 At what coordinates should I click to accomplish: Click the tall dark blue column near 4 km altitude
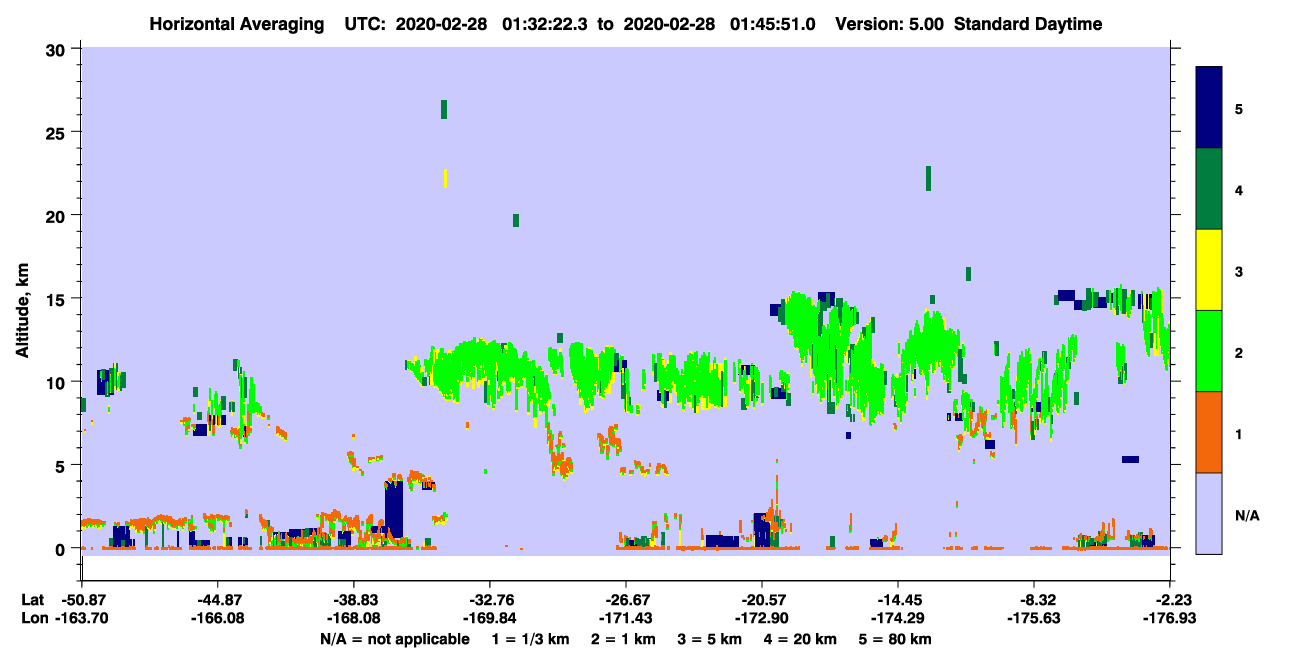(x=394, y=511)
